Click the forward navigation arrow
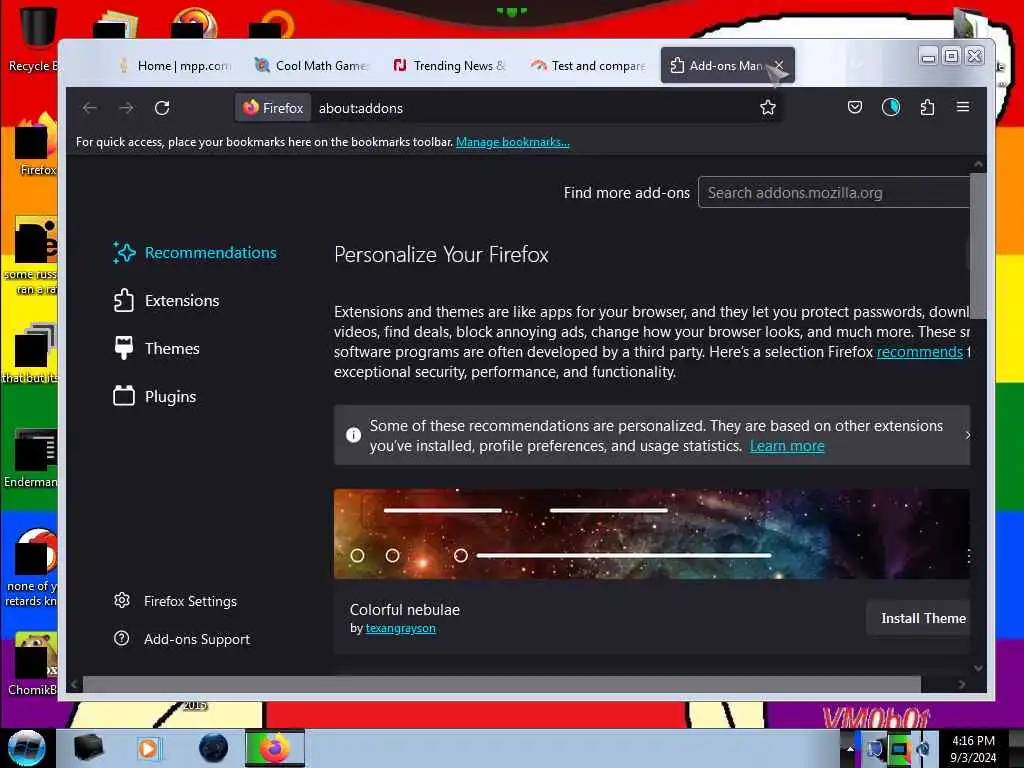Screen dimensions: 1024x768 pyautogui.click(x=126, y=108)
